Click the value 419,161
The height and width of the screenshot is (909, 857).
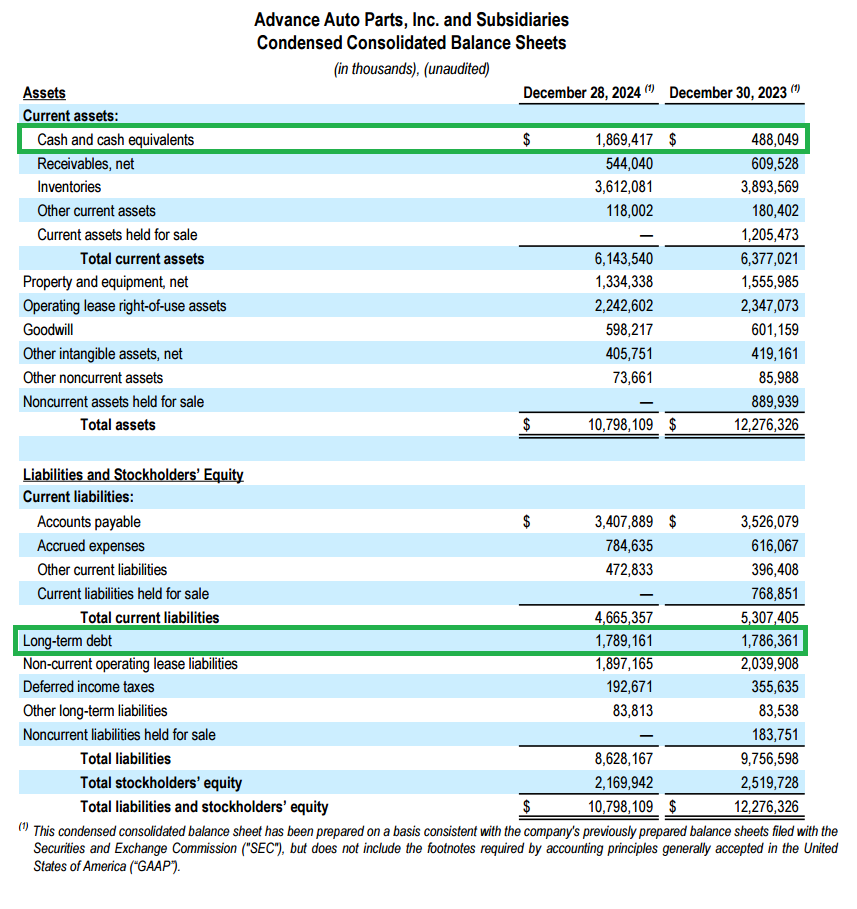(775, 354)
